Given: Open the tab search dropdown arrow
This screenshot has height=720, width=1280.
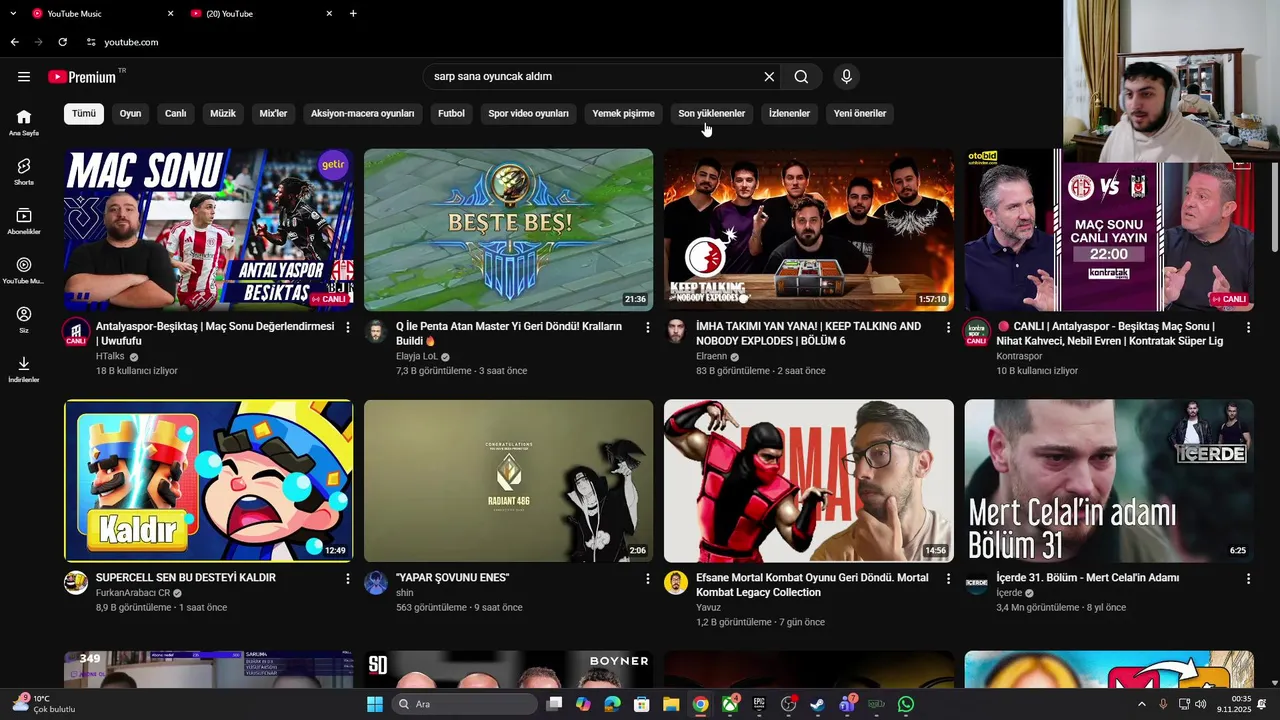Looking at the screenshot, I should pos(13,14).
